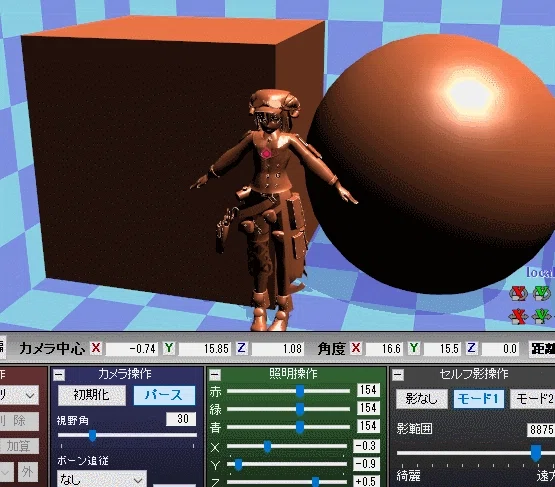
Task: Click the 影範囲 shadow range slider
Action: [x=476, y=453]
